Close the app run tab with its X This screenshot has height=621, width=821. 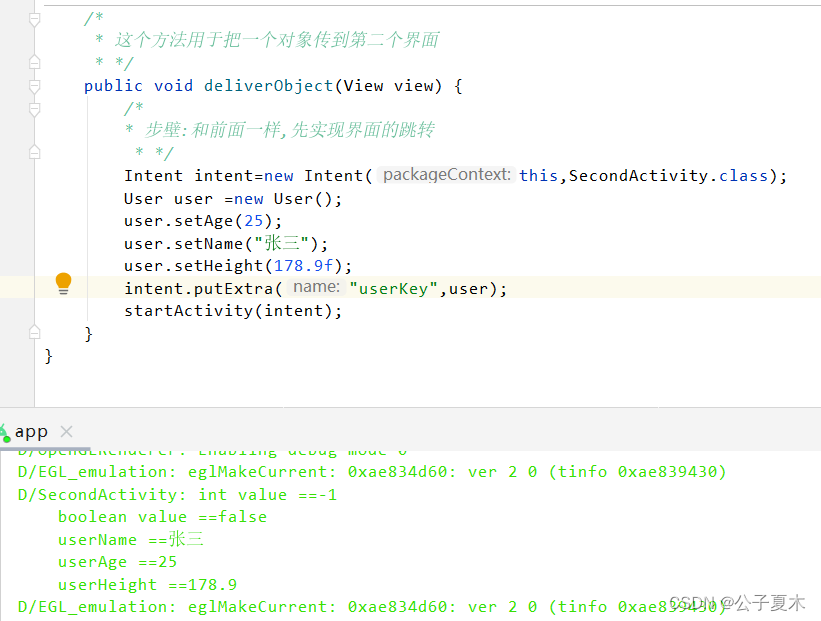tap(65, 433)
